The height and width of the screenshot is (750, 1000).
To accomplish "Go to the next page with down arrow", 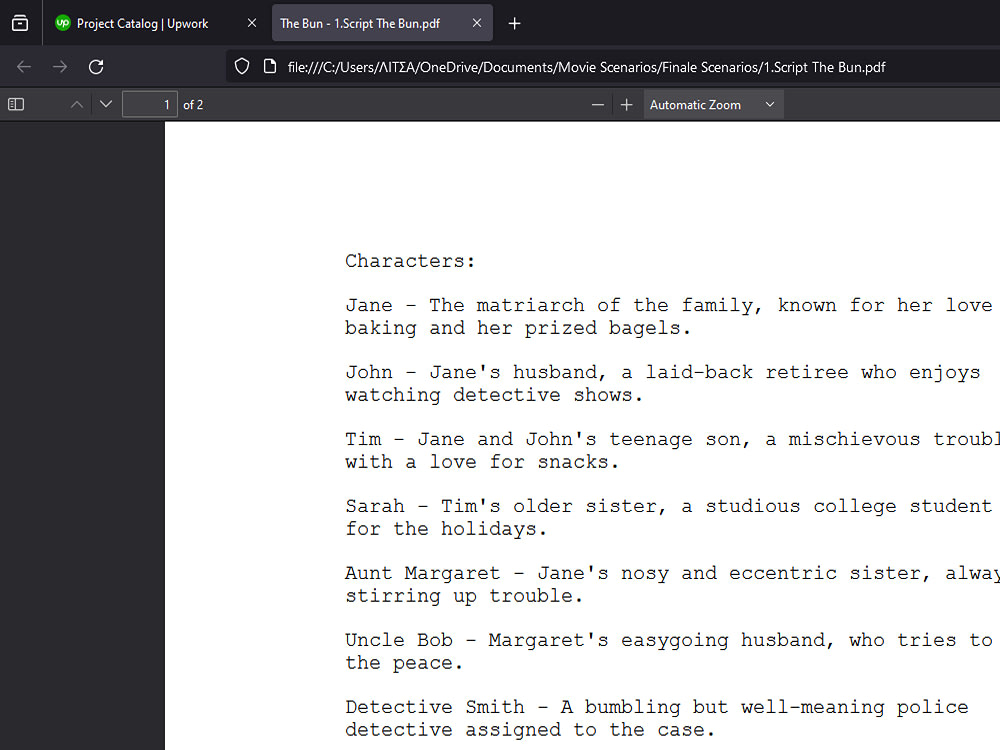I will point(104,103).
